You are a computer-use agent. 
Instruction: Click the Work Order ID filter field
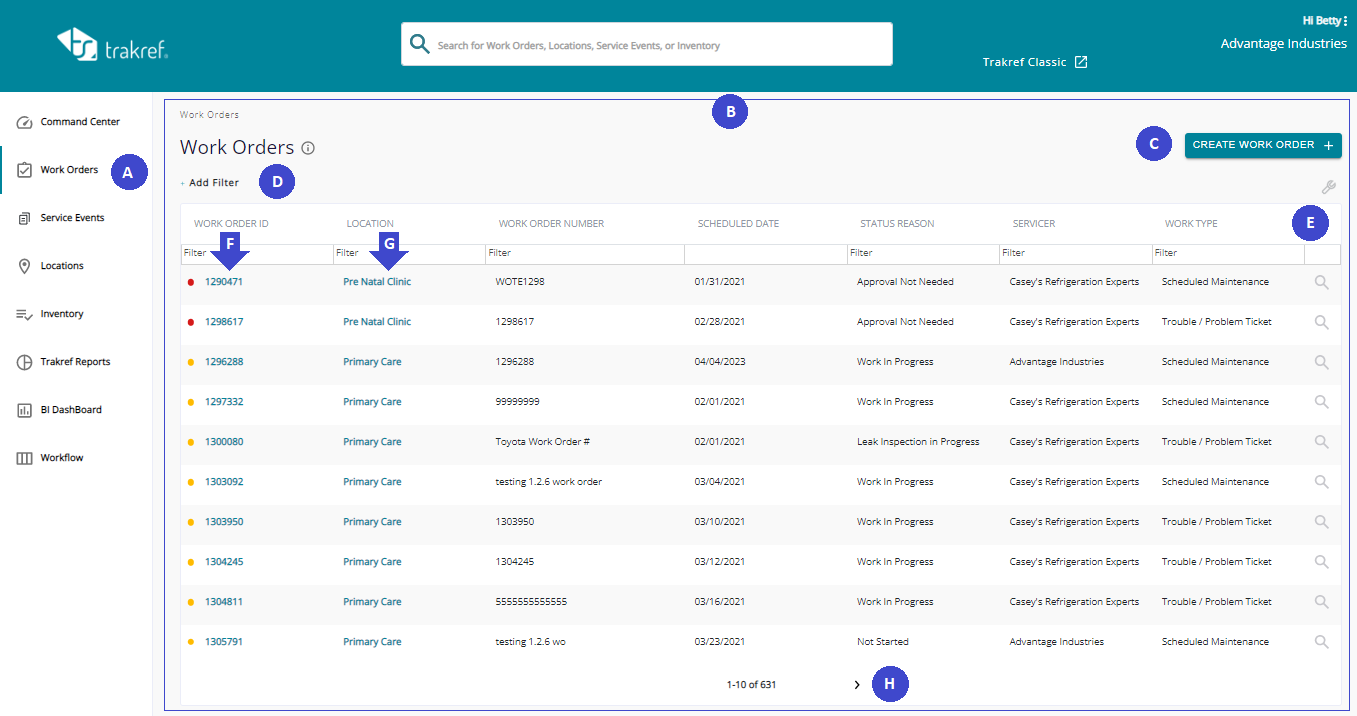coord(257,254)
